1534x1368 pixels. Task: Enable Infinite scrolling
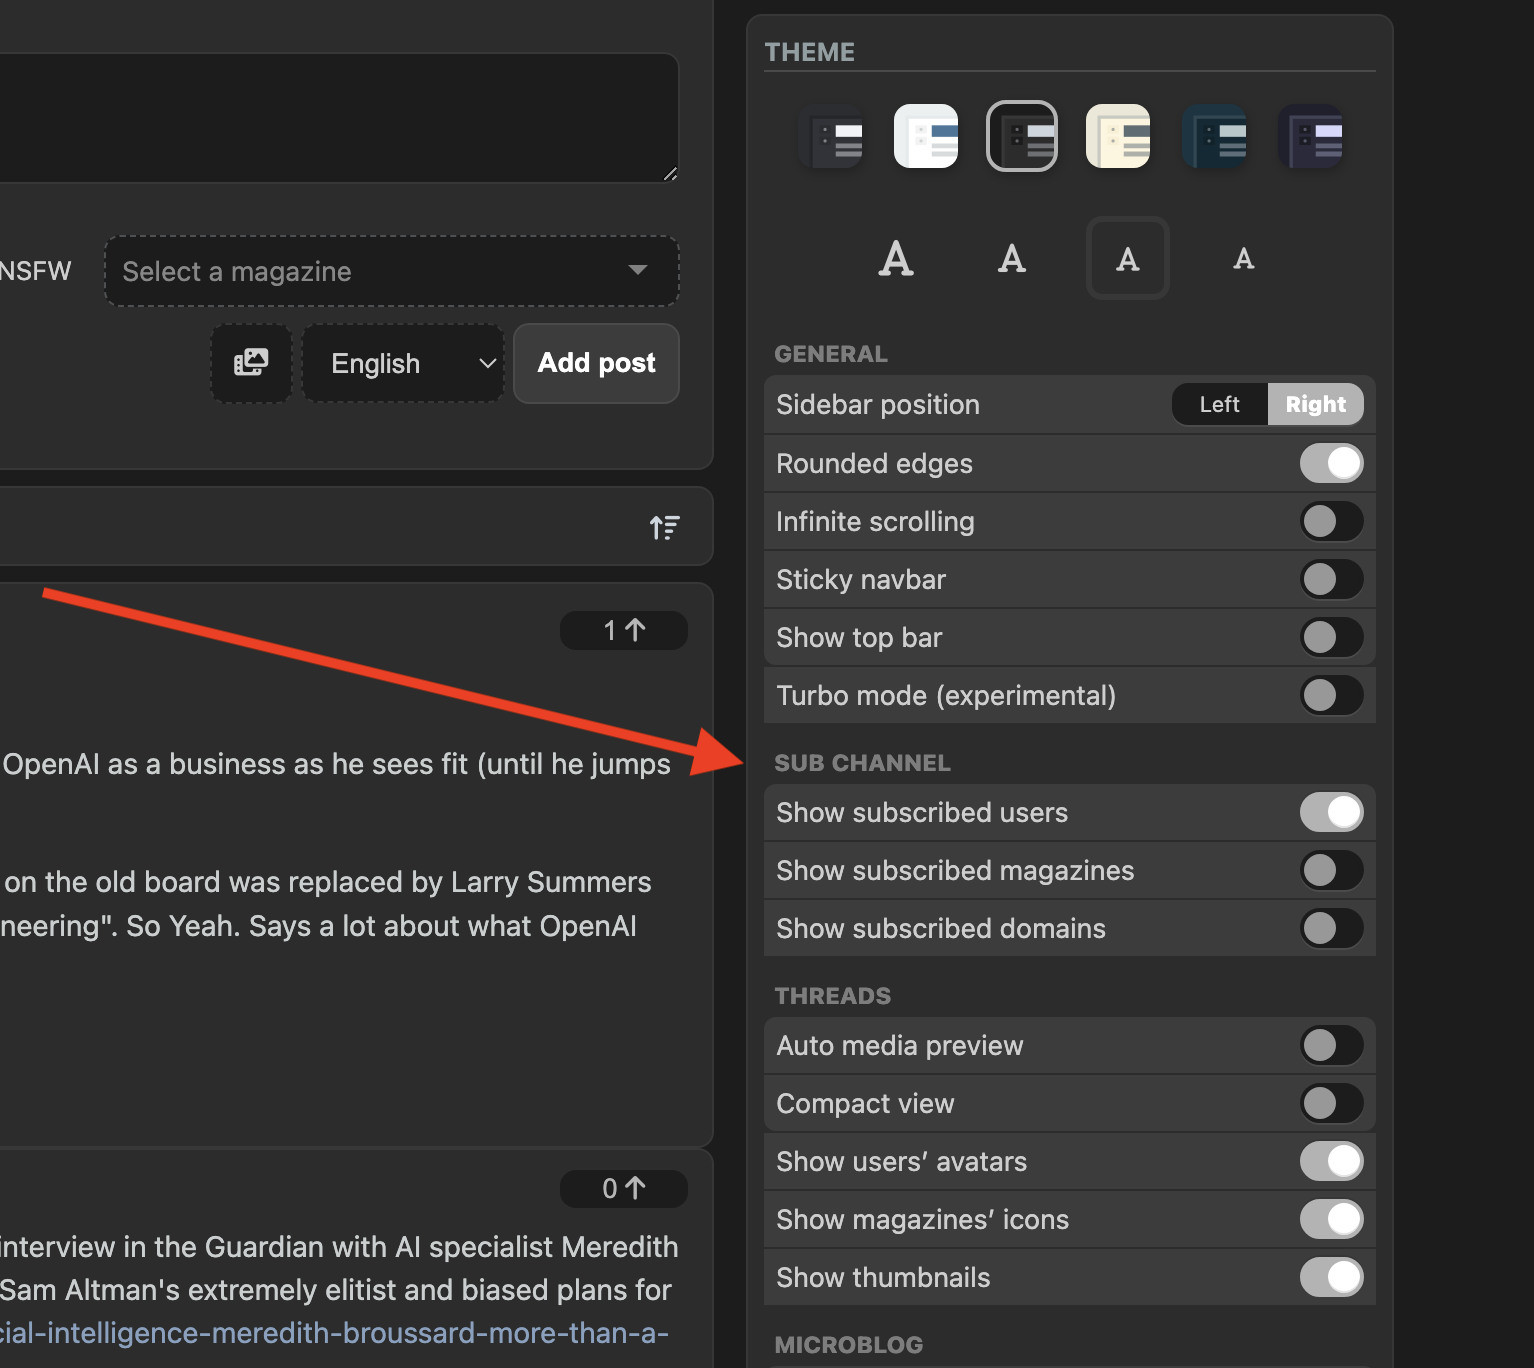(x=1331, y=521)
